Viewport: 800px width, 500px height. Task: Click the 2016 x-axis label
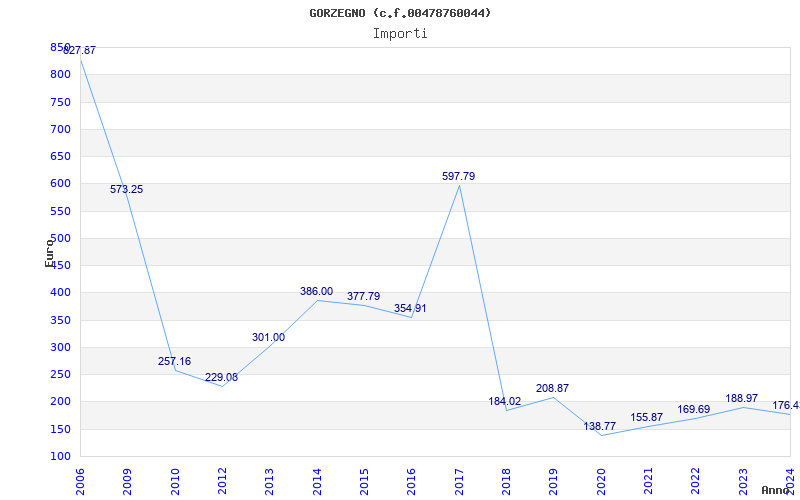pos(411,482)
